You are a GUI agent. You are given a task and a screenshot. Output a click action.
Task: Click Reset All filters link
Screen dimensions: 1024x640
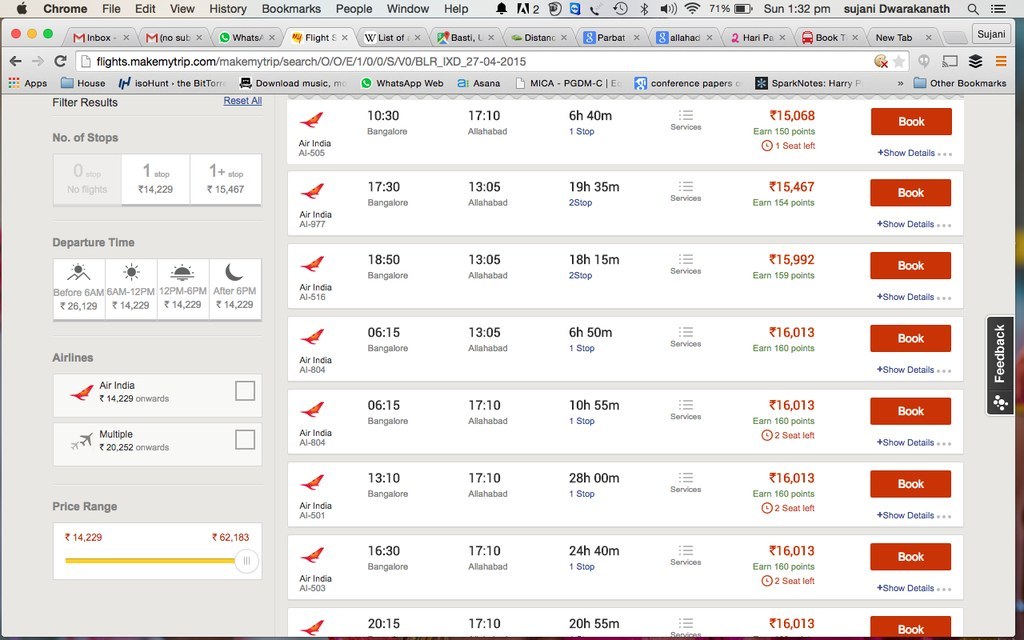[242, 101]
